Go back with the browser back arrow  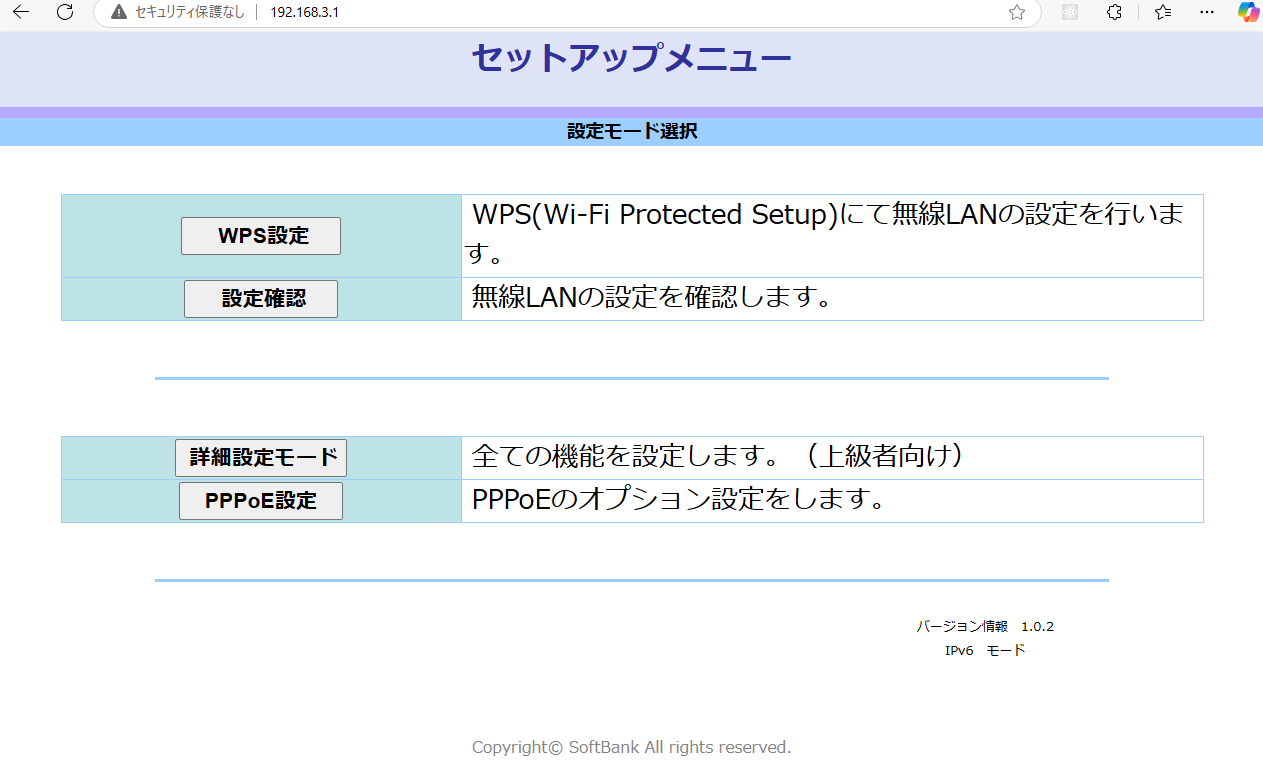click(21, 12)
